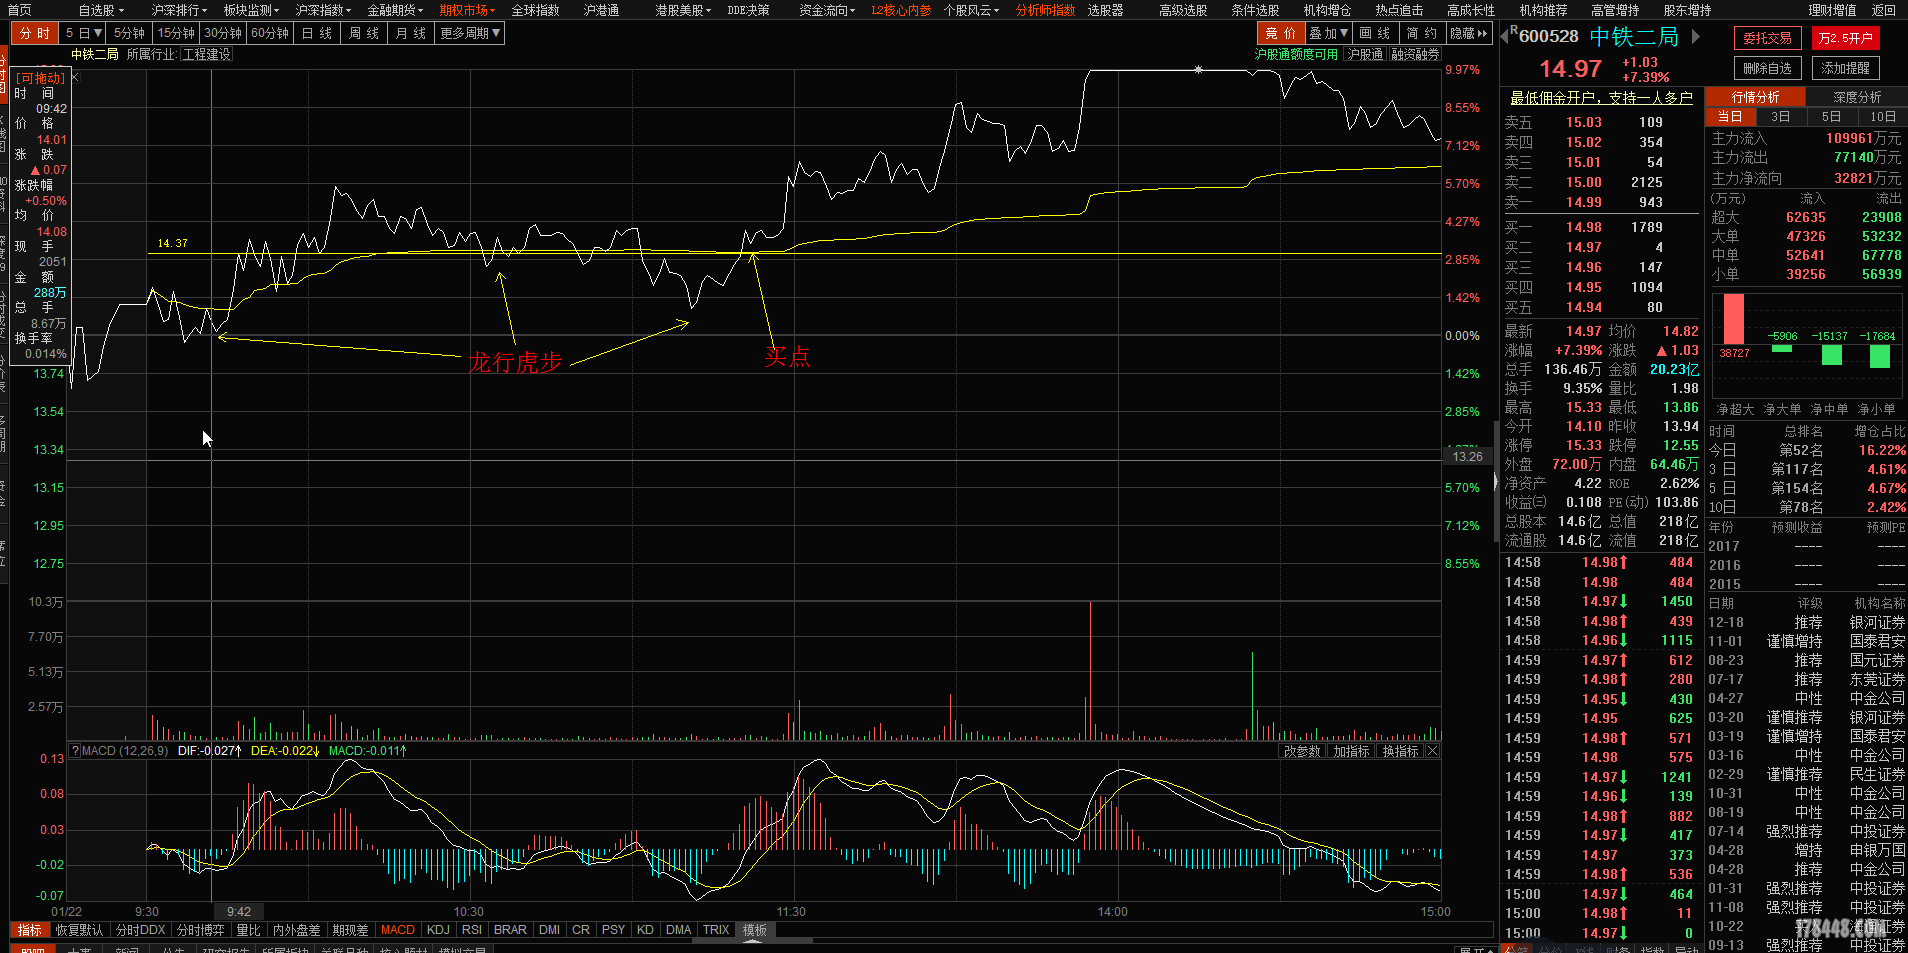Open the 更多周期 dropdown
The height and width of the screenshot is (953, 1908).
tap(470, 33)
